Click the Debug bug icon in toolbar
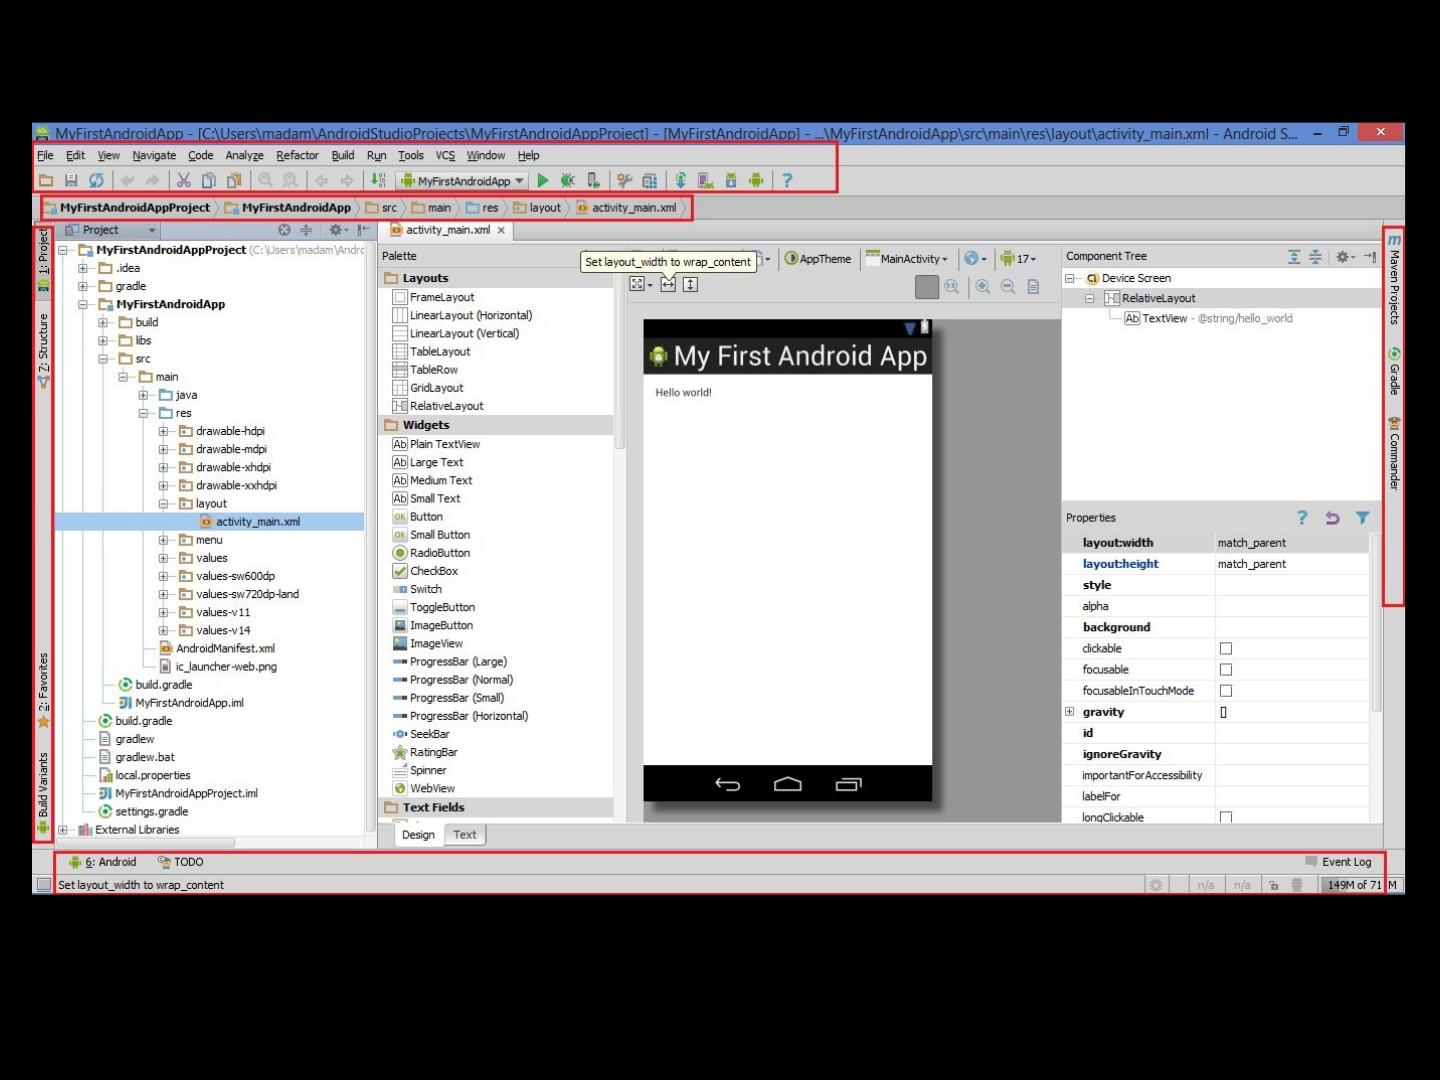1440x1080 pixels. [568, 181]
